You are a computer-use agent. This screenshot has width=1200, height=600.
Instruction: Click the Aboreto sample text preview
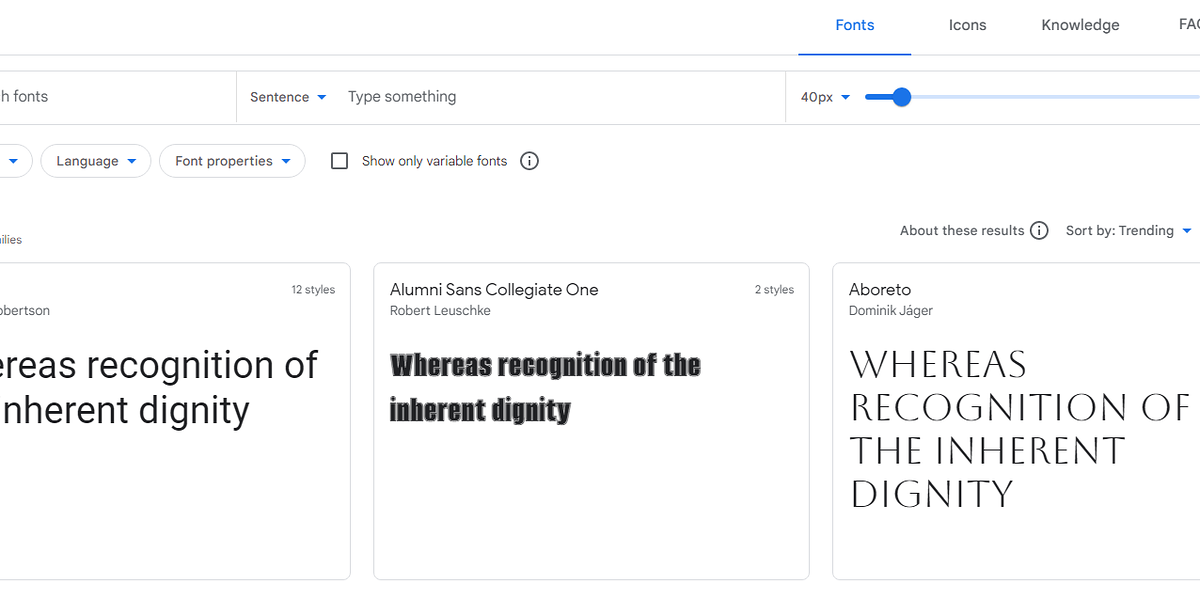[x=1020, y=429]
